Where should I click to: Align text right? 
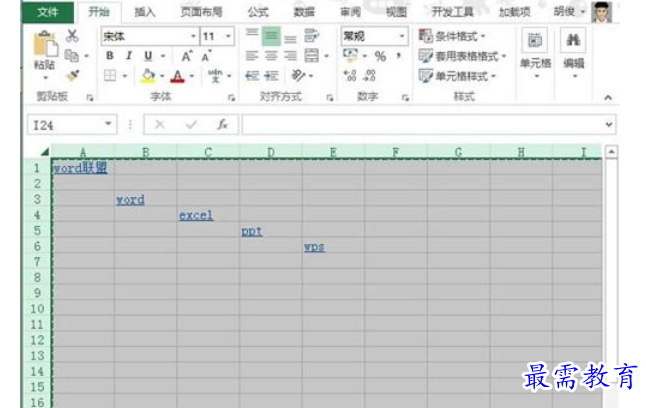290,56
